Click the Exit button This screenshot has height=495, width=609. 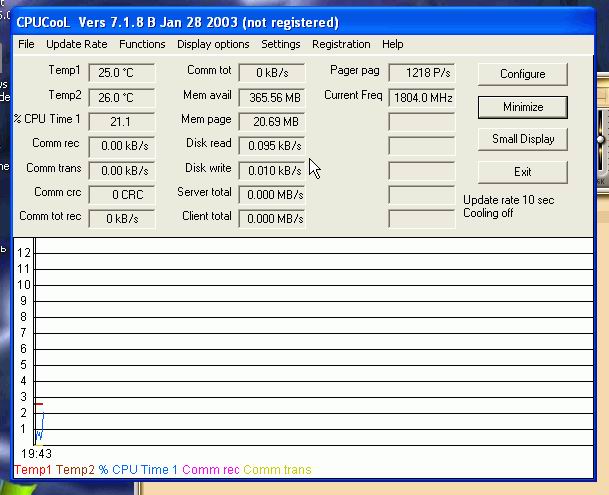coord(522,172)
